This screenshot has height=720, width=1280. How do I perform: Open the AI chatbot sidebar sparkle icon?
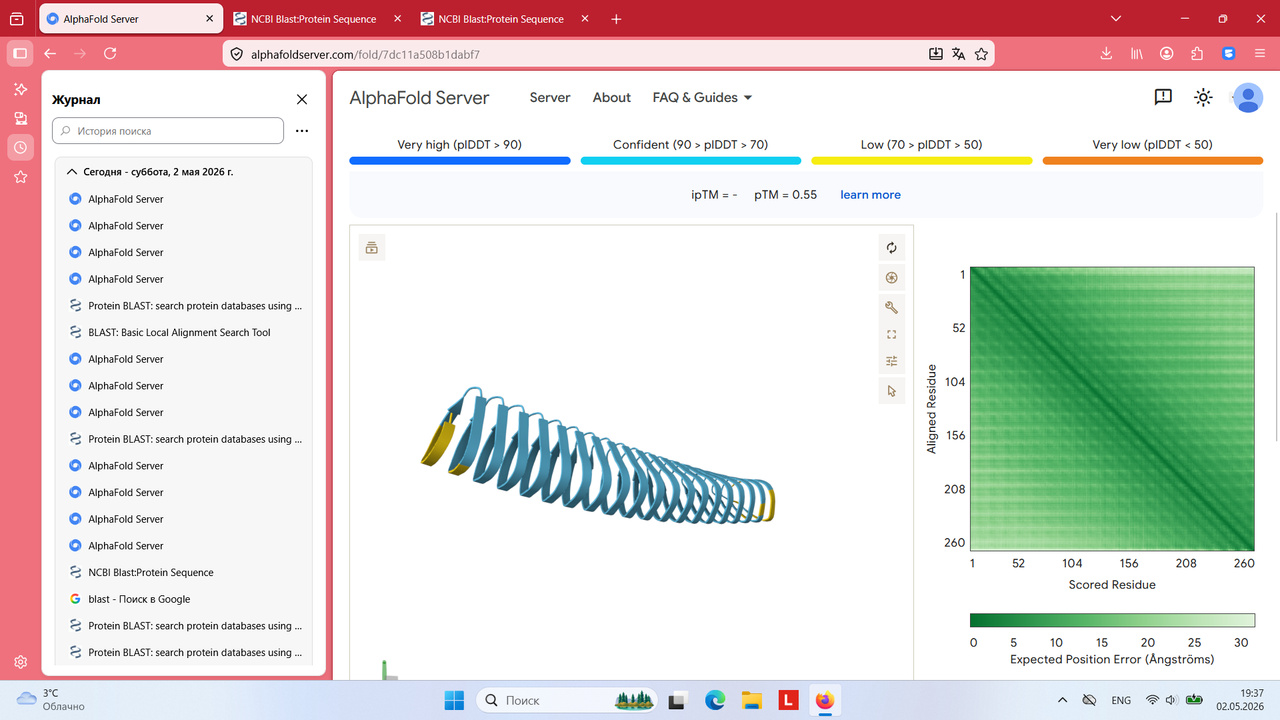20,89
